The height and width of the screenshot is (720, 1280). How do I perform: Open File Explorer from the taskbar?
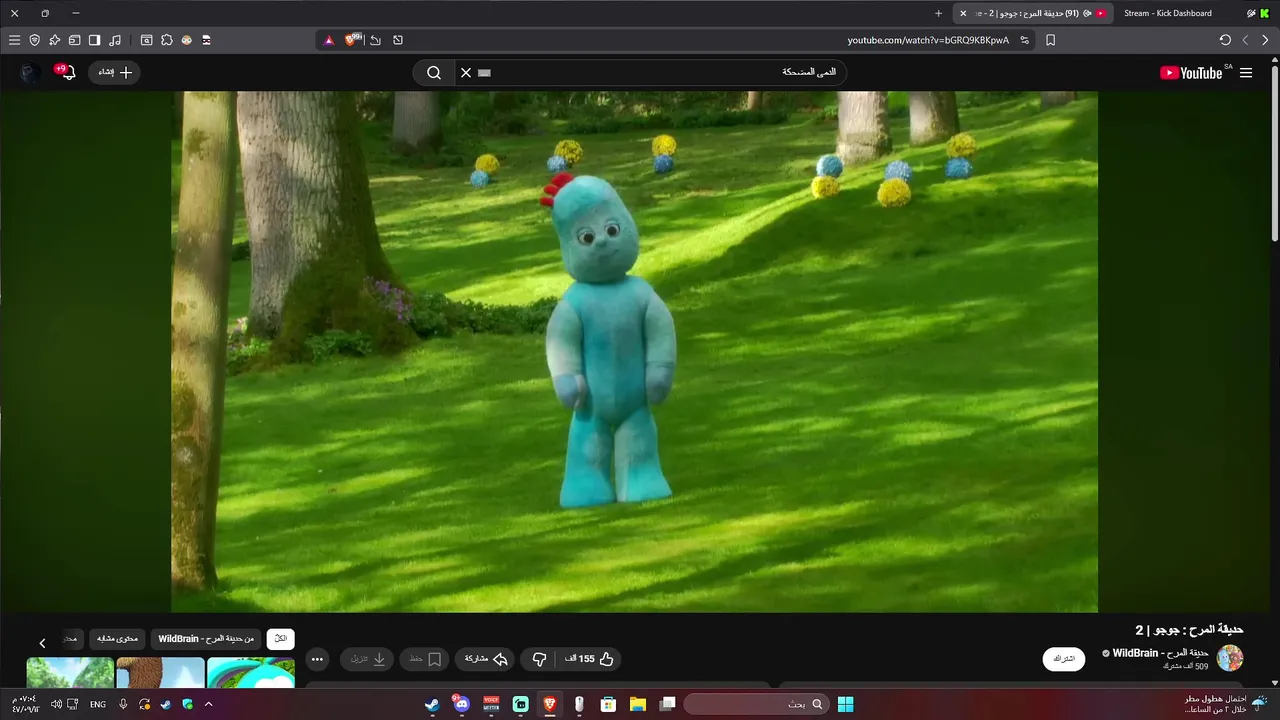[637, 704]
